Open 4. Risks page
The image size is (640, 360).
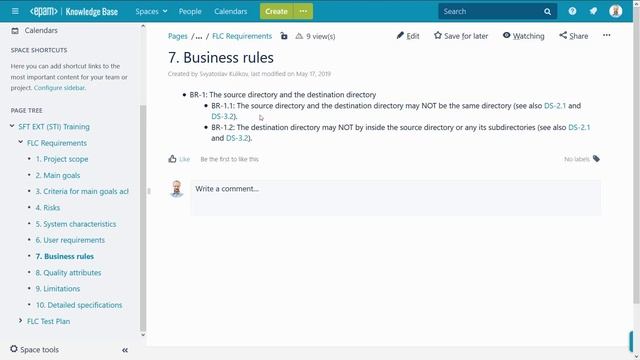[47, 208]
